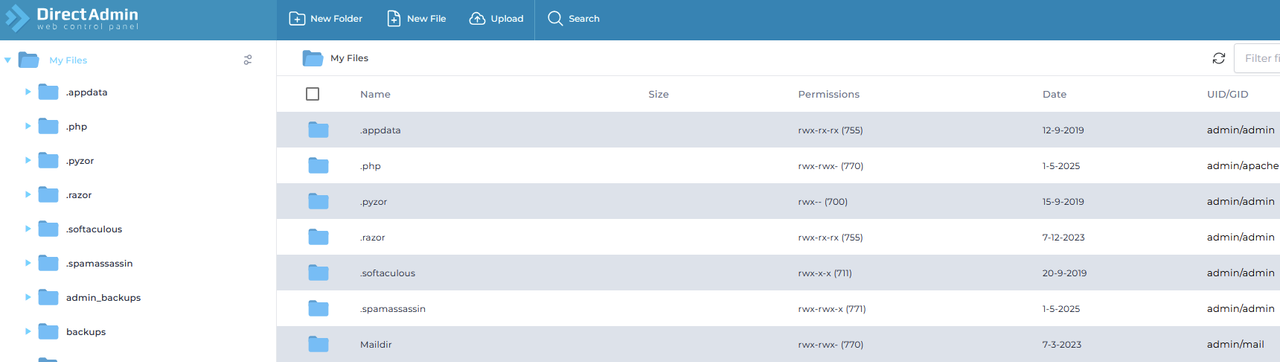Select .pyzor folder in sidebar tree
1280x362 pixels.
tap(80, 160)
